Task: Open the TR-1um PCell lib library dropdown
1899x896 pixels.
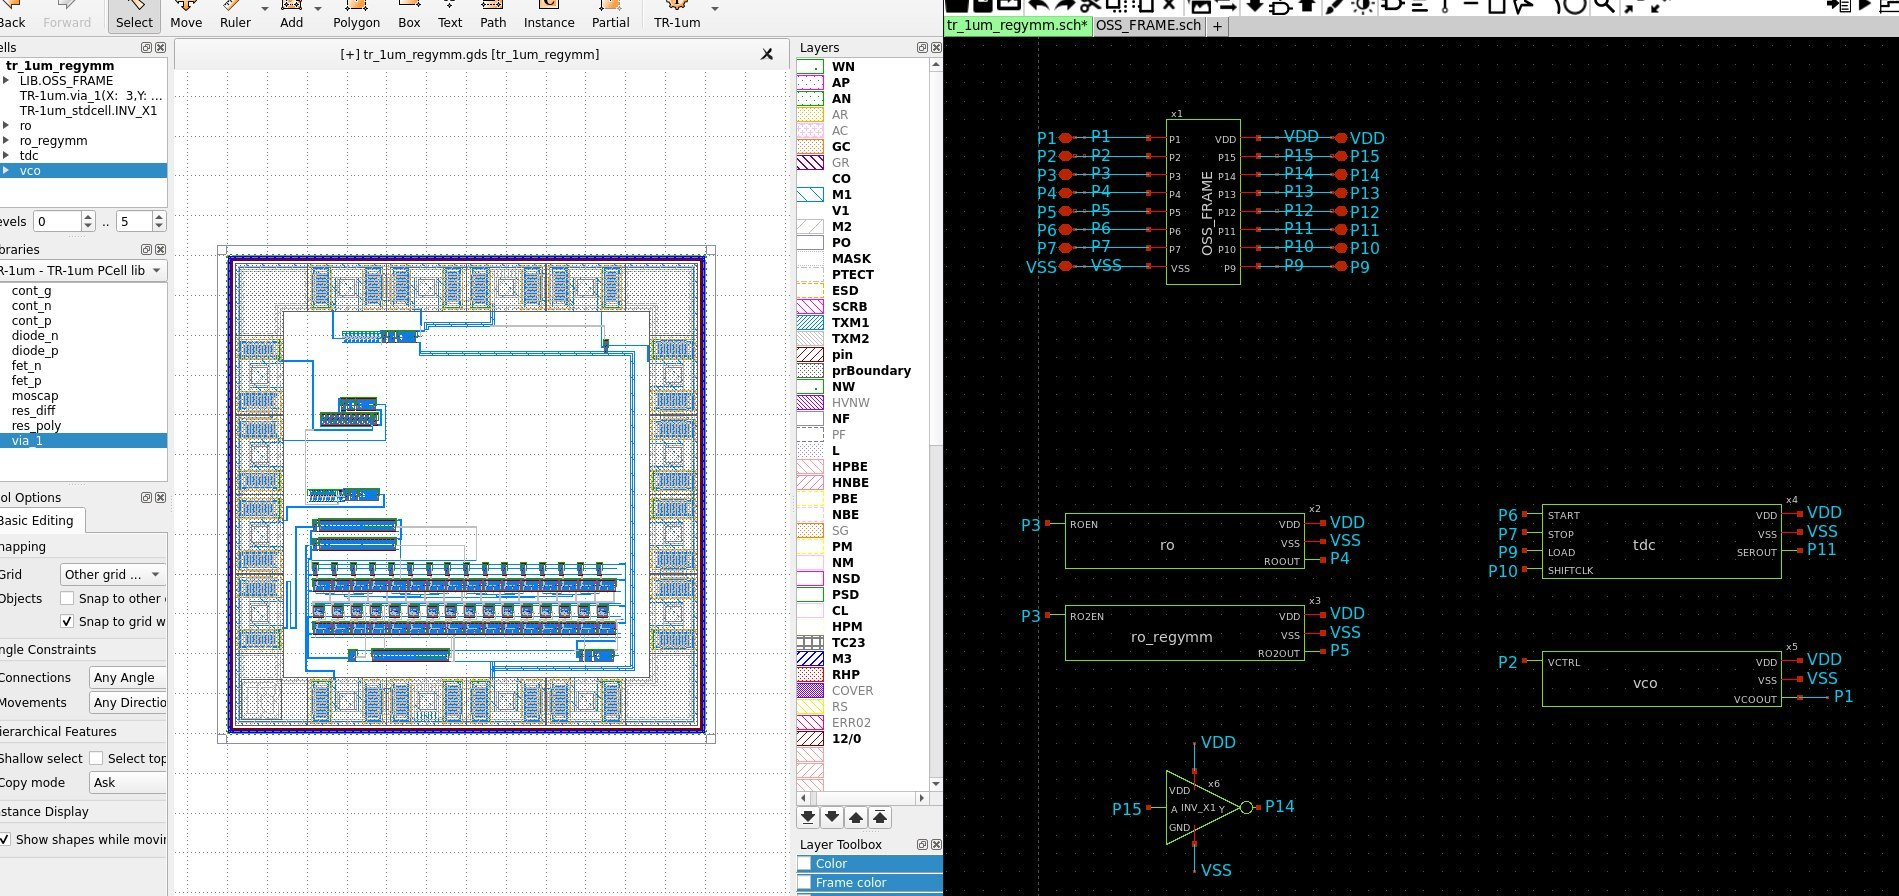Action: pos(83,271)
